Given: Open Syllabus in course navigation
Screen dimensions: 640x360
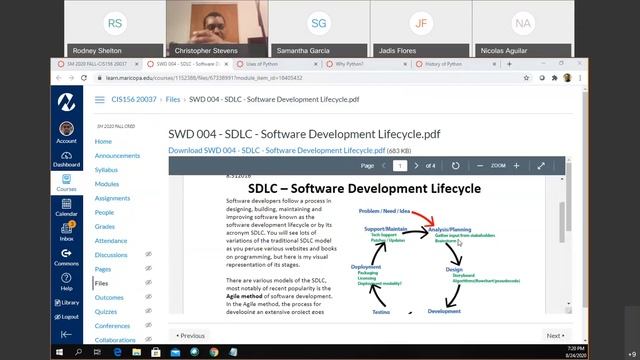Looking at the screenshot, I should (x=106, y=170).
